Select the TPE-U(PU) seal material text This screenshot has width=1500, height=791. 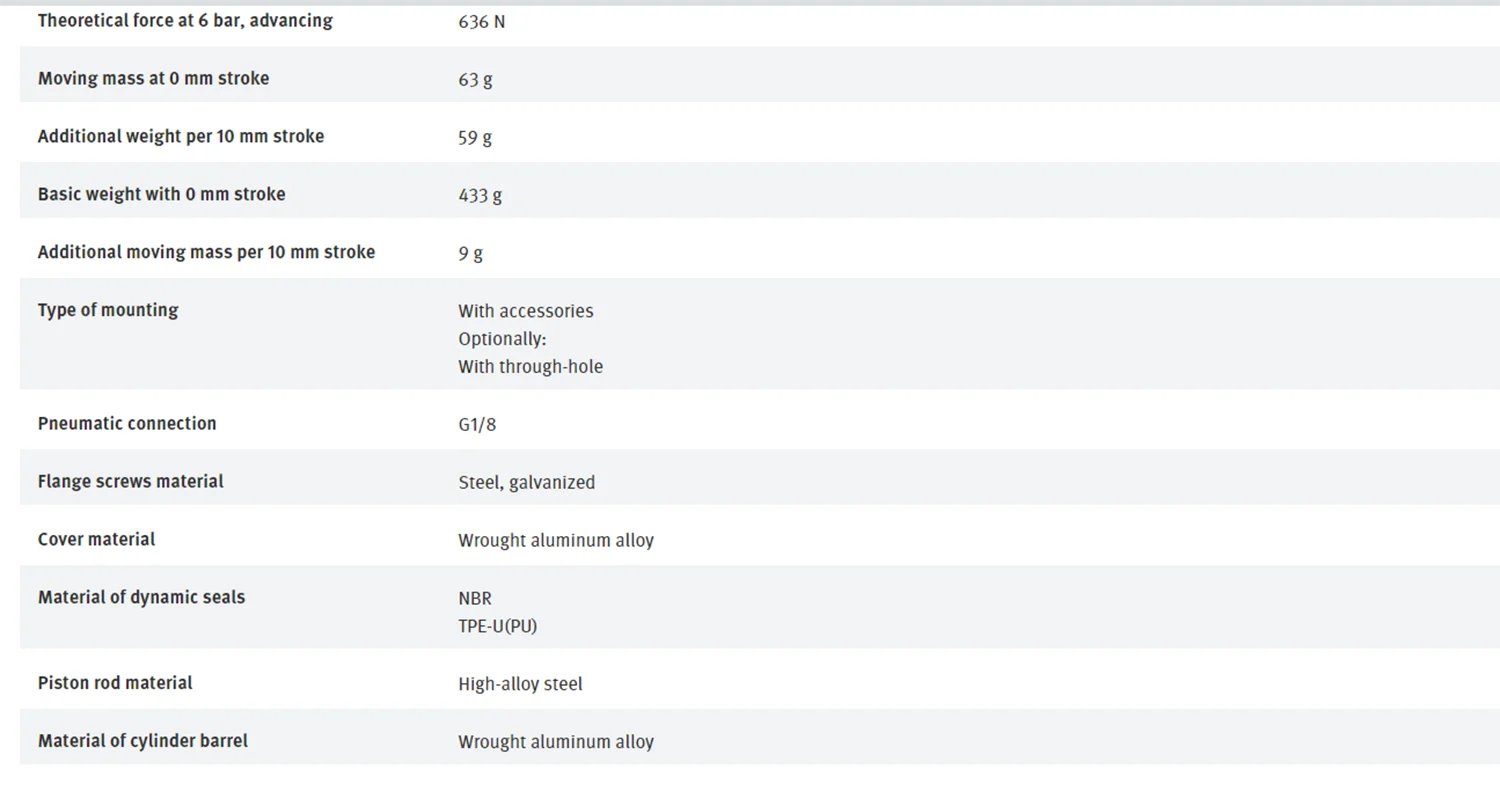tap(497, 627)
